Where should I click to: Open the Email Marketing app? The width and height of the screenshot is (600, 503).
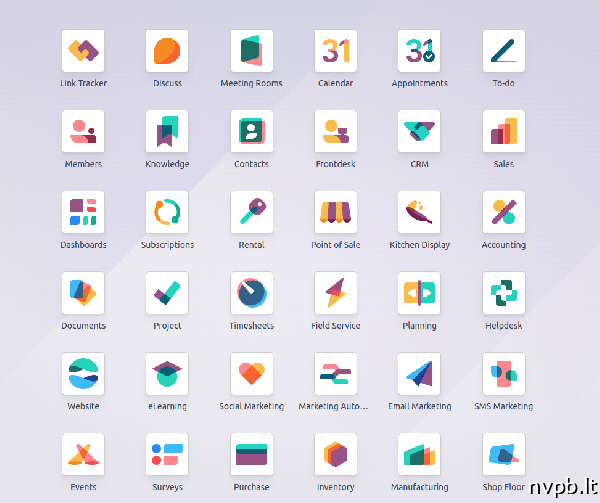tap(419, 374)
